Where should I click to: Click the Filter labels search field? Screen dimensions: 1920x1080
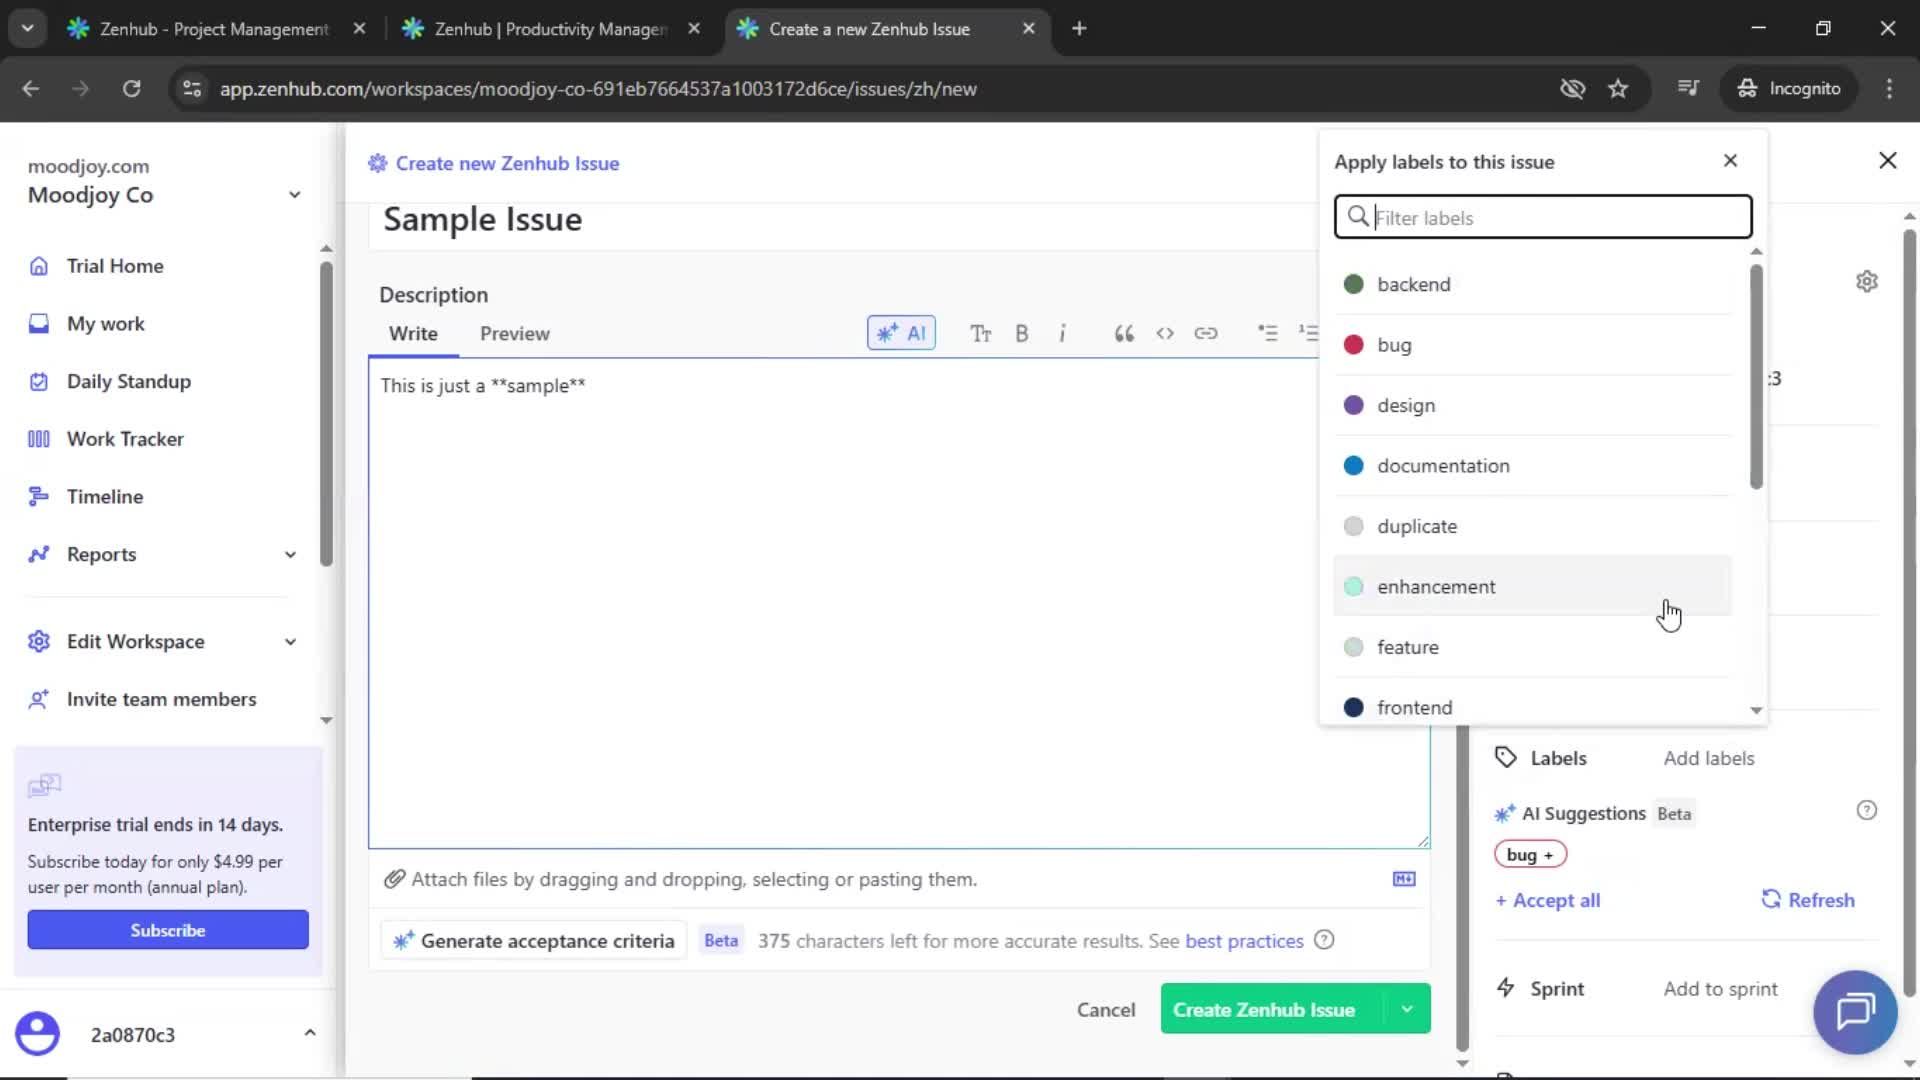(x=1542, y=217)
